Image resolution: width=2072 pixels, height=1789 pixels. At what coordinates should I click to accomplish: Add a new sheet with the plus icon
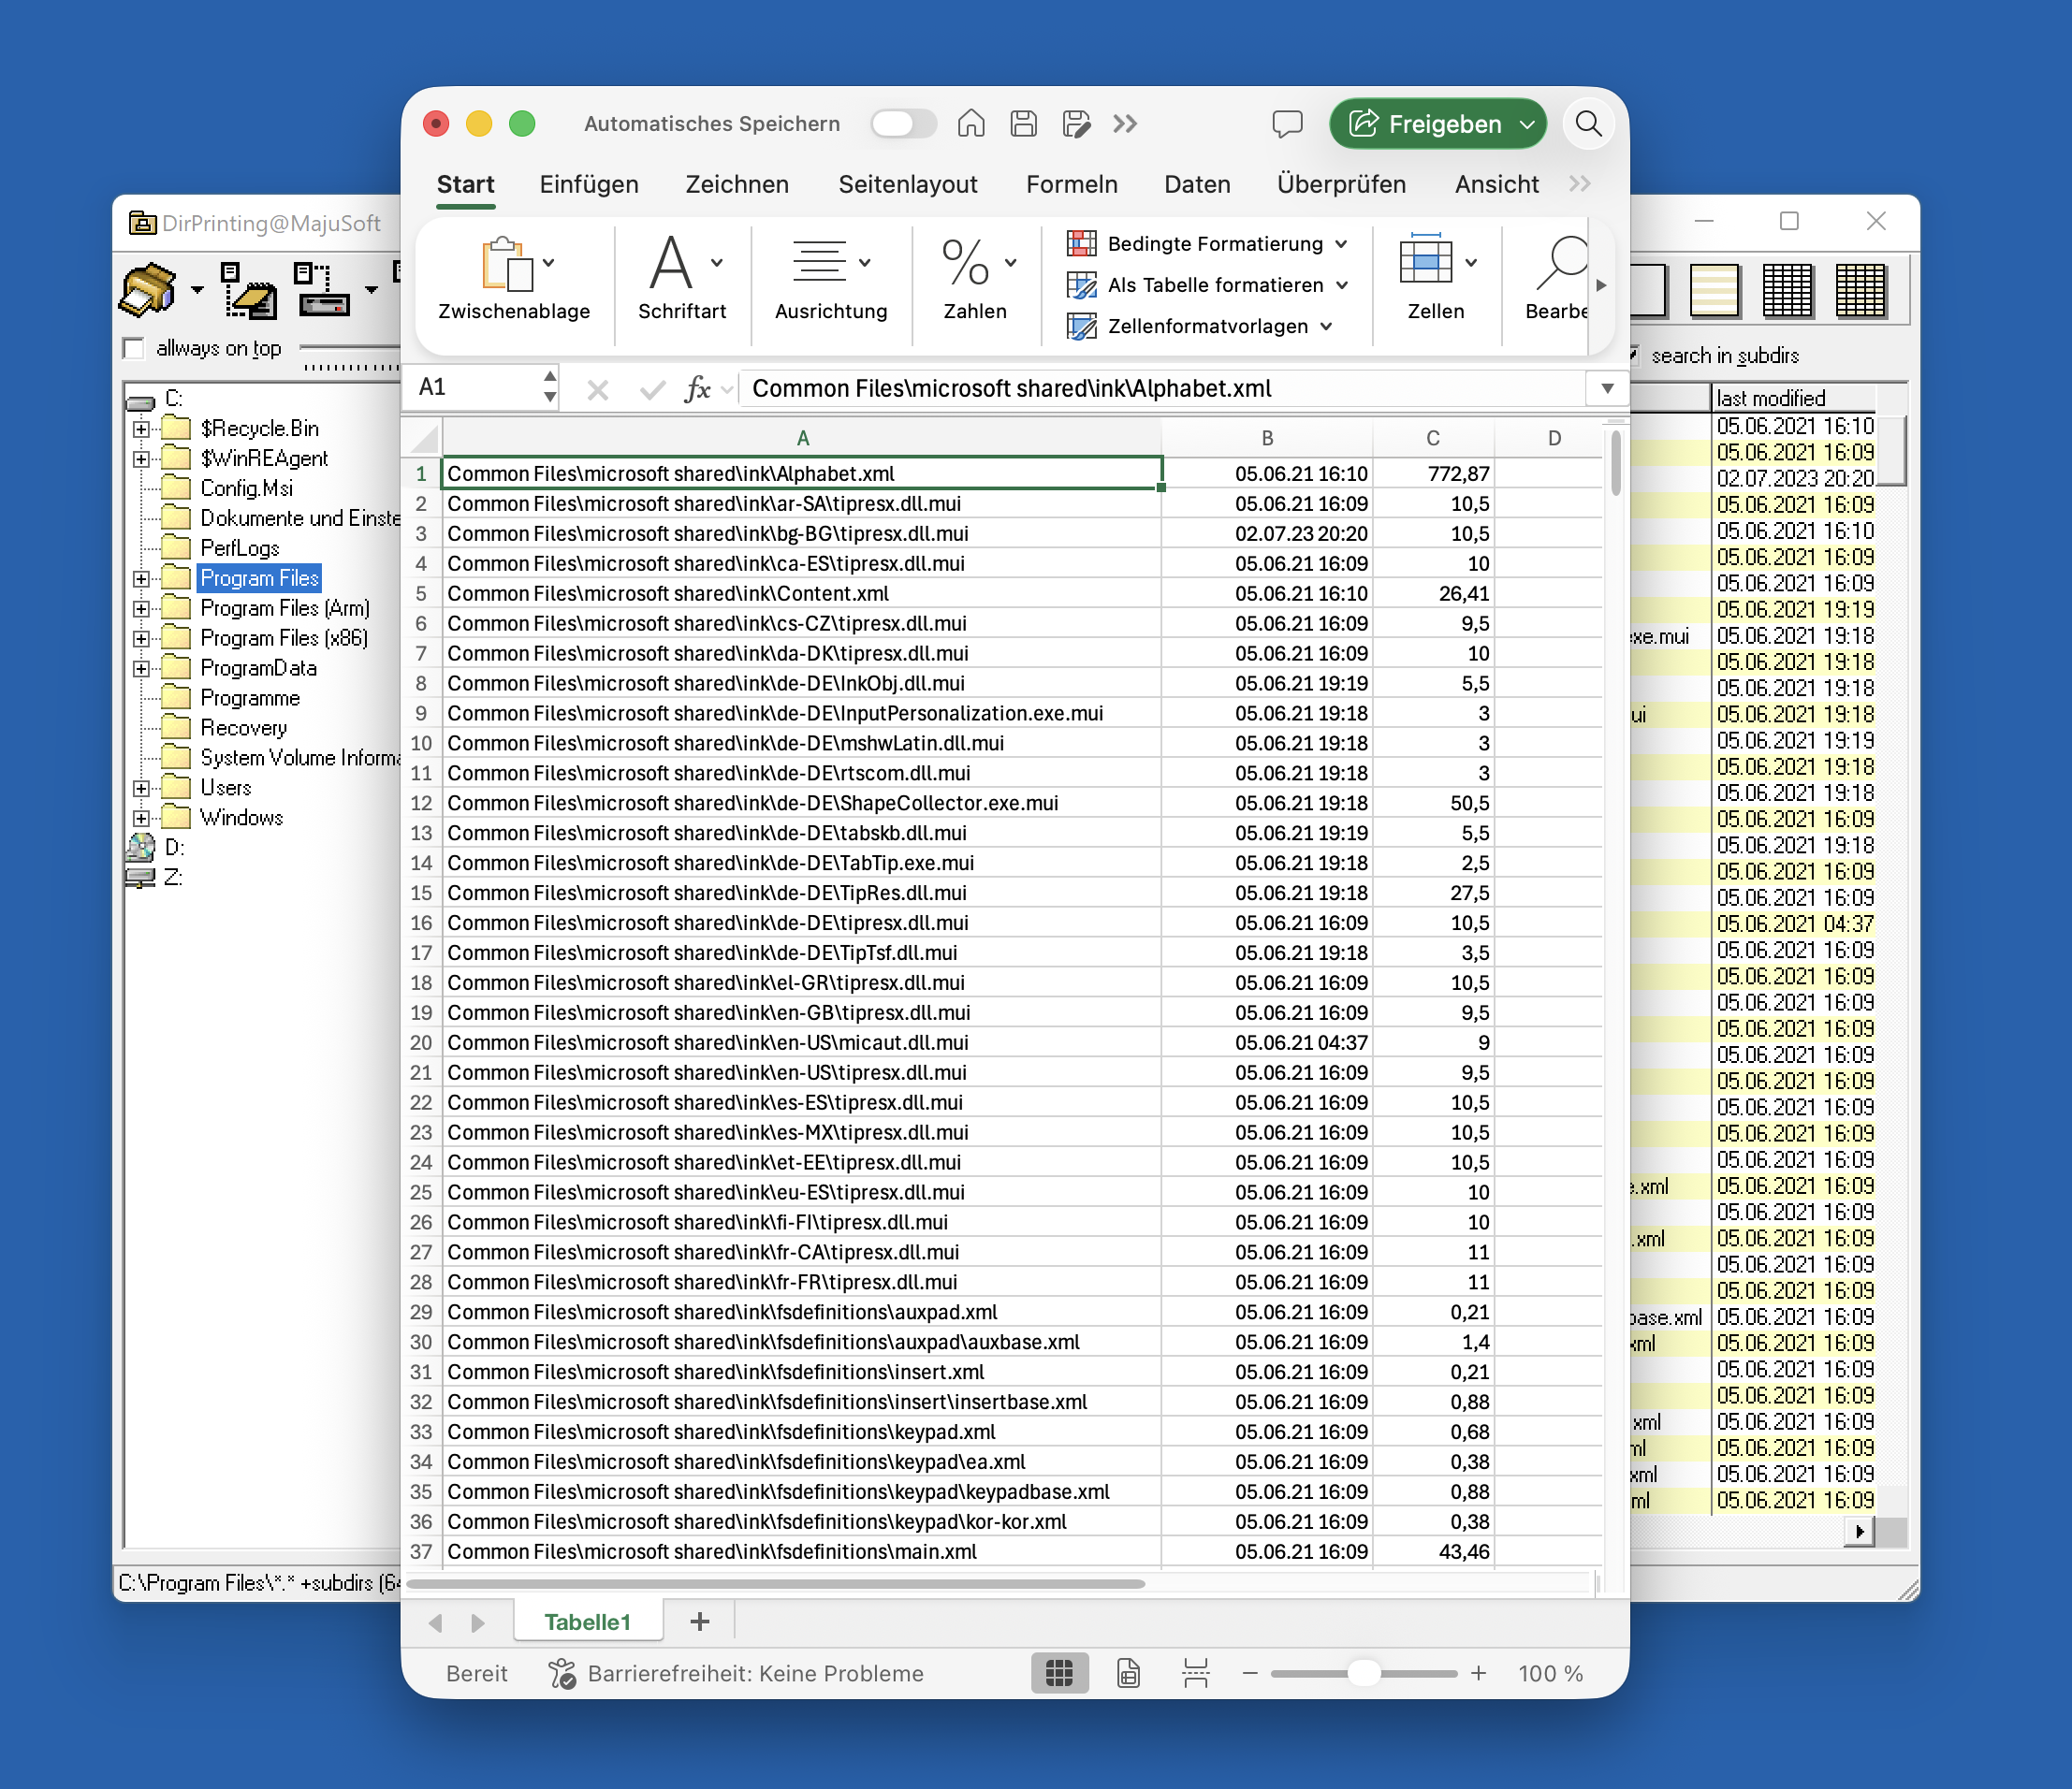coord(700,1621)
